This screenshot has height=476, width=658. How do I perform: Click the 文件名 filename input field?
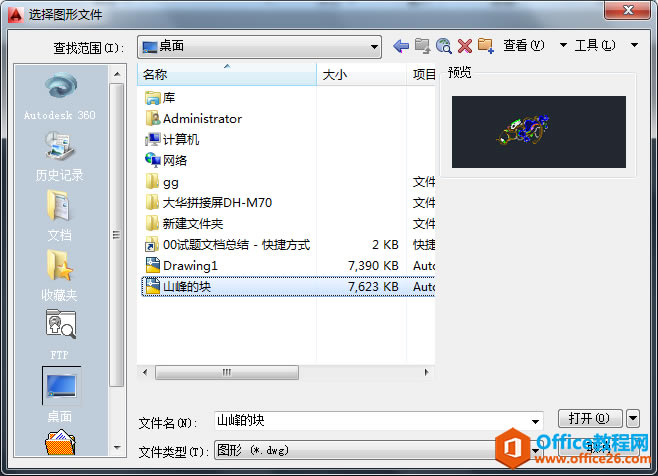tap(372, 421)
